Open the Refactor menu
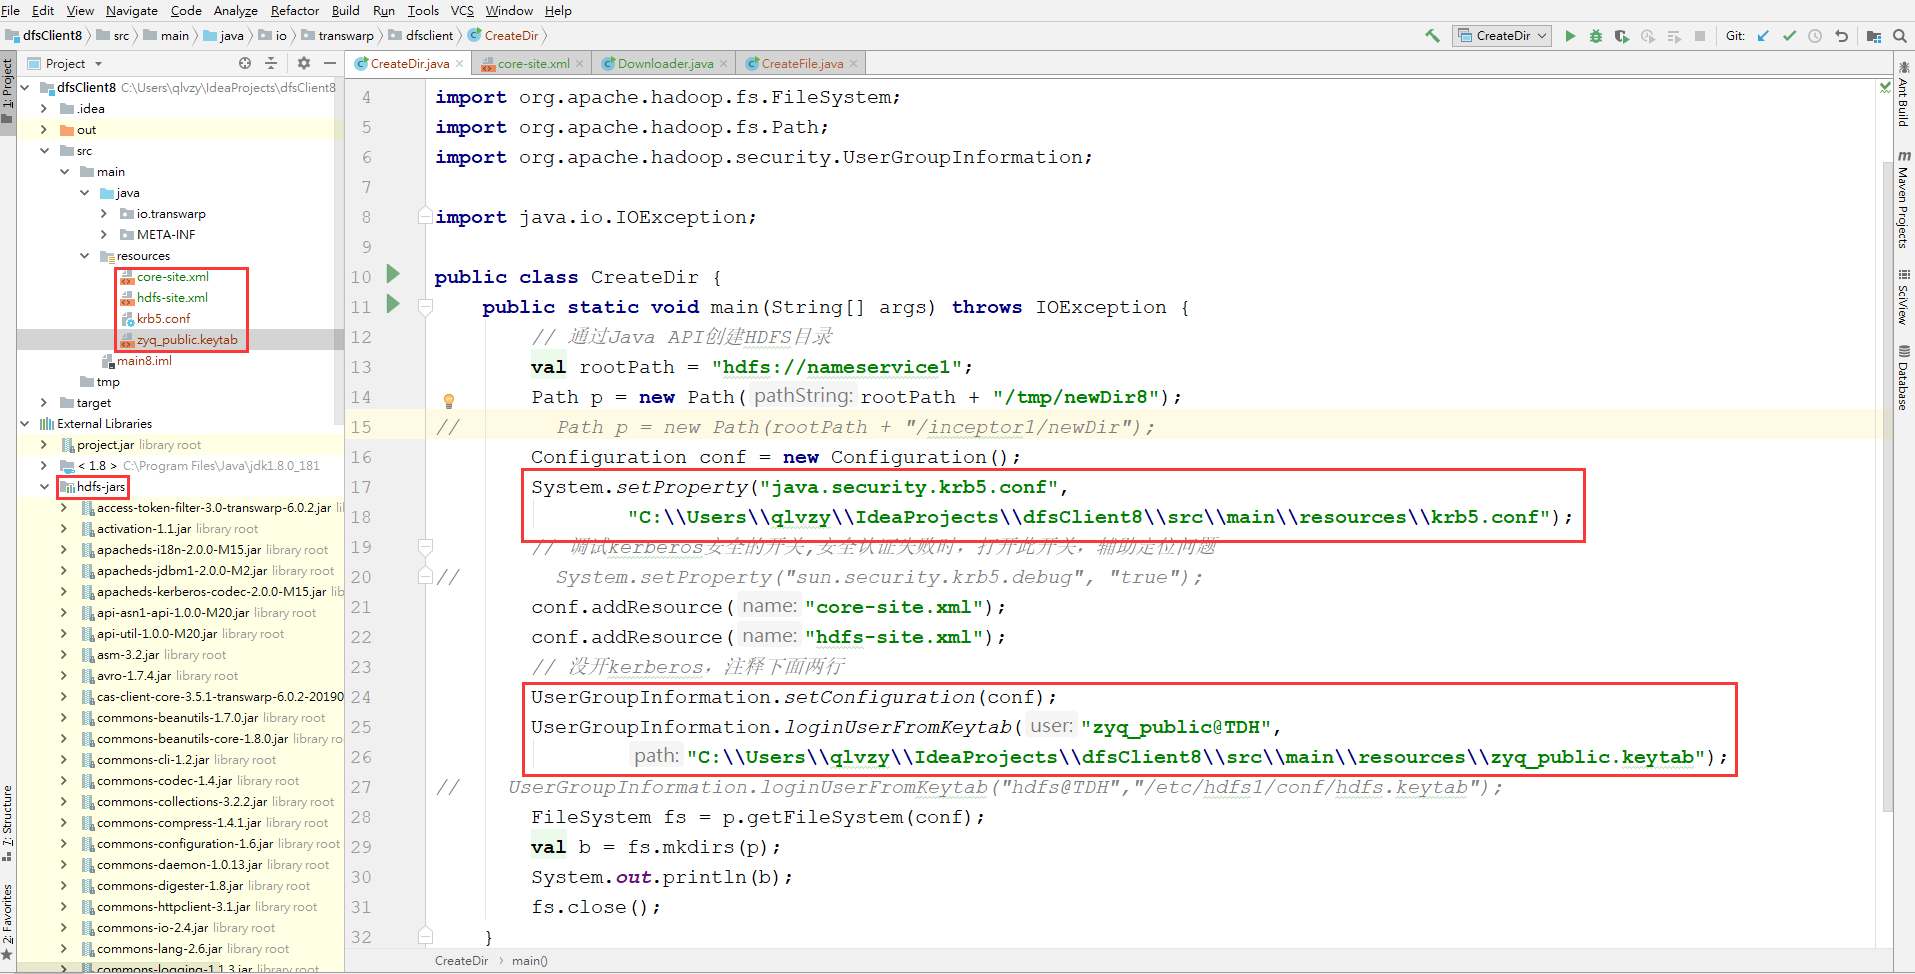 (295, 10)
